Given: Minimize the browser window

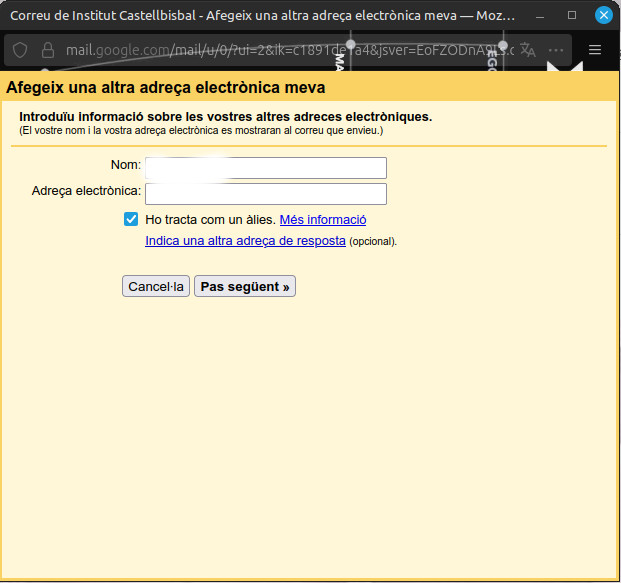Looking at the screenshot, I should 541,16.
